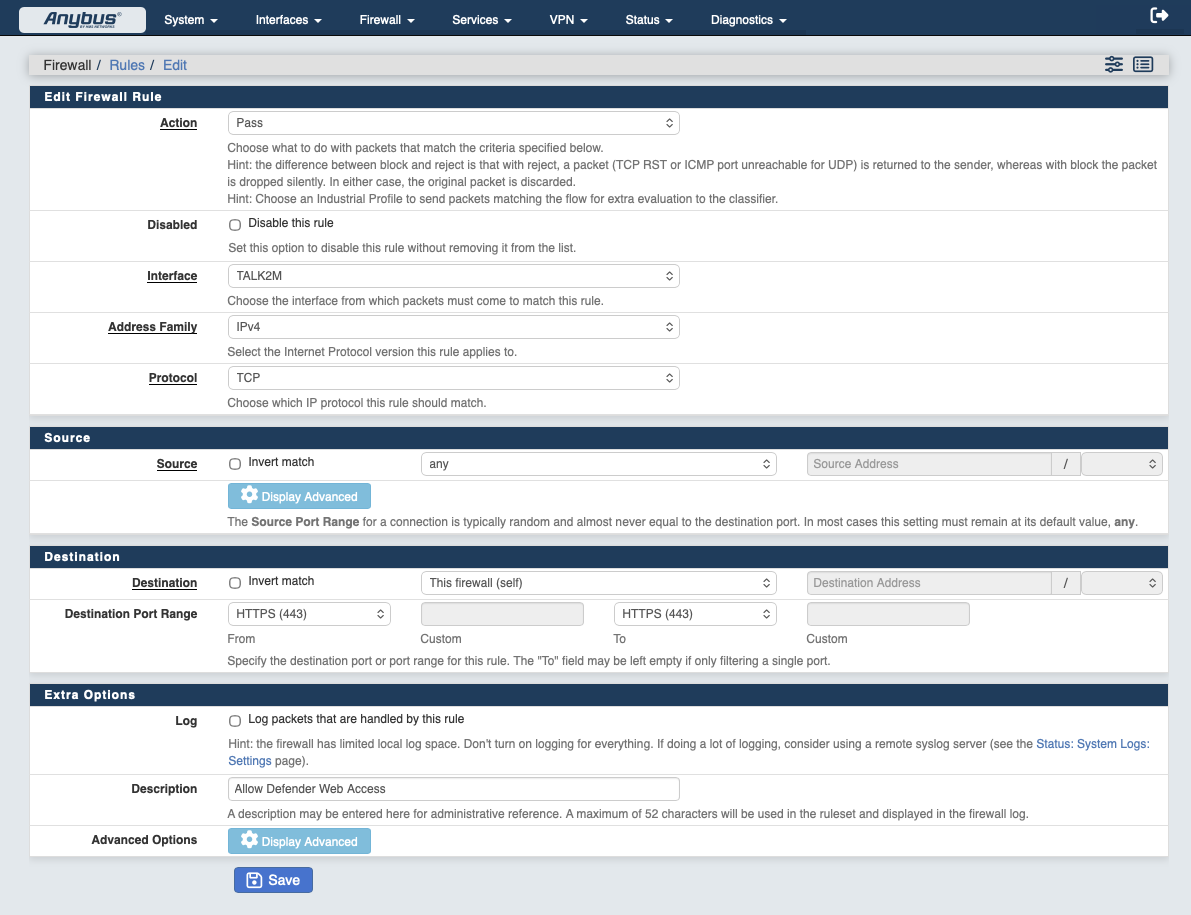The image size is (1191, 915).
Task: Enable Log packets handled by this rule
Action: (235, 721)
